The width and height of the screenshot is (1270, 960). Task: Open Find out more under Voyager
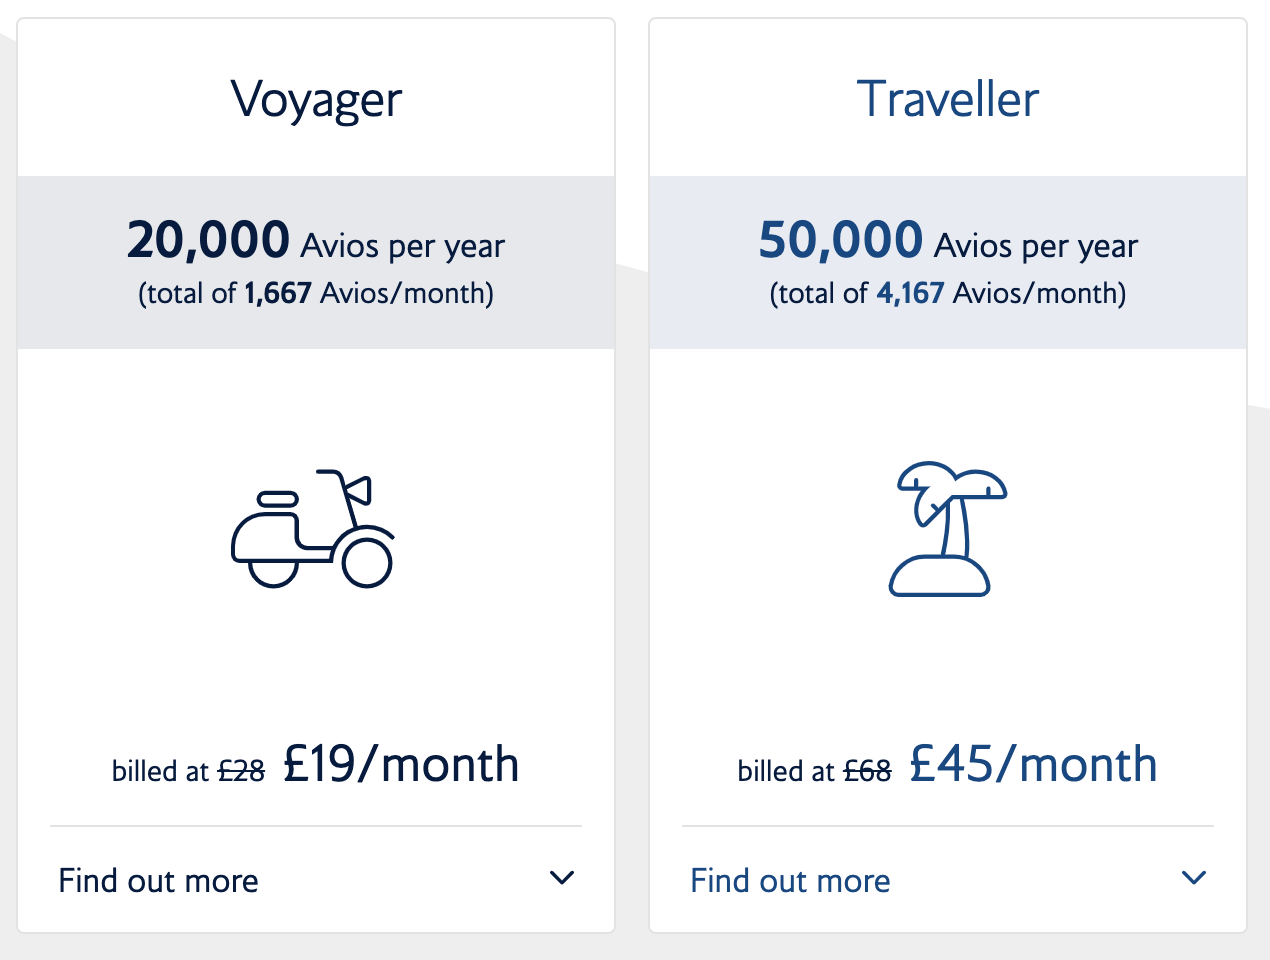click(159, 881)
